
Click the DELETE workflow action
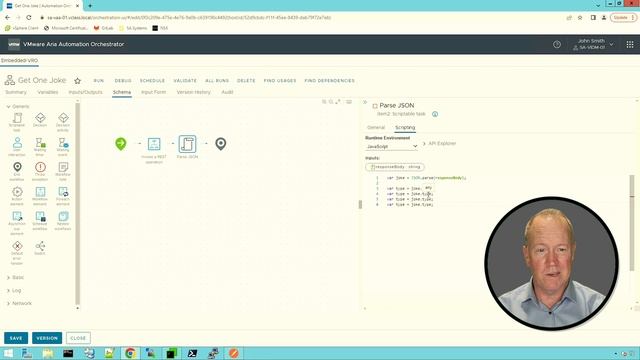pos(246,81)
